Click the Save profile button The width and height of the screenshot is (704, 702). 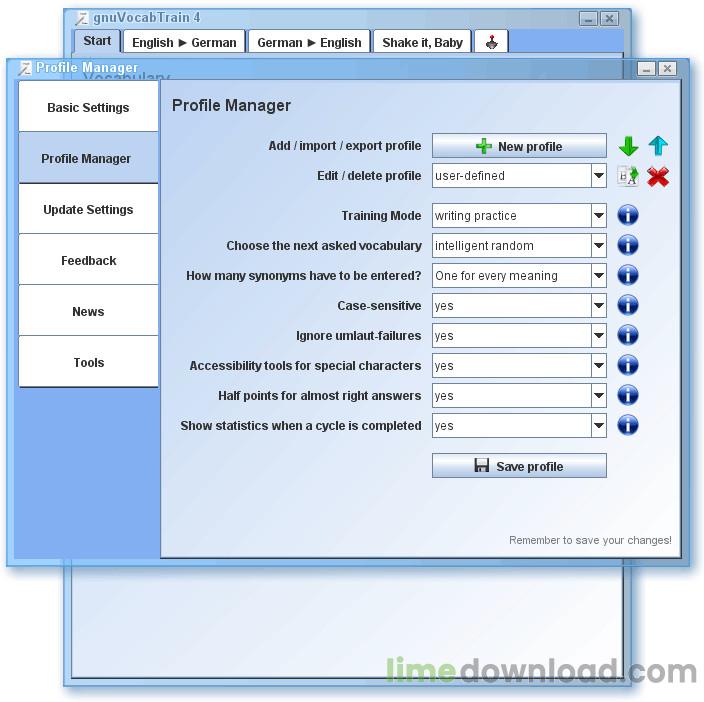[519, 466]
